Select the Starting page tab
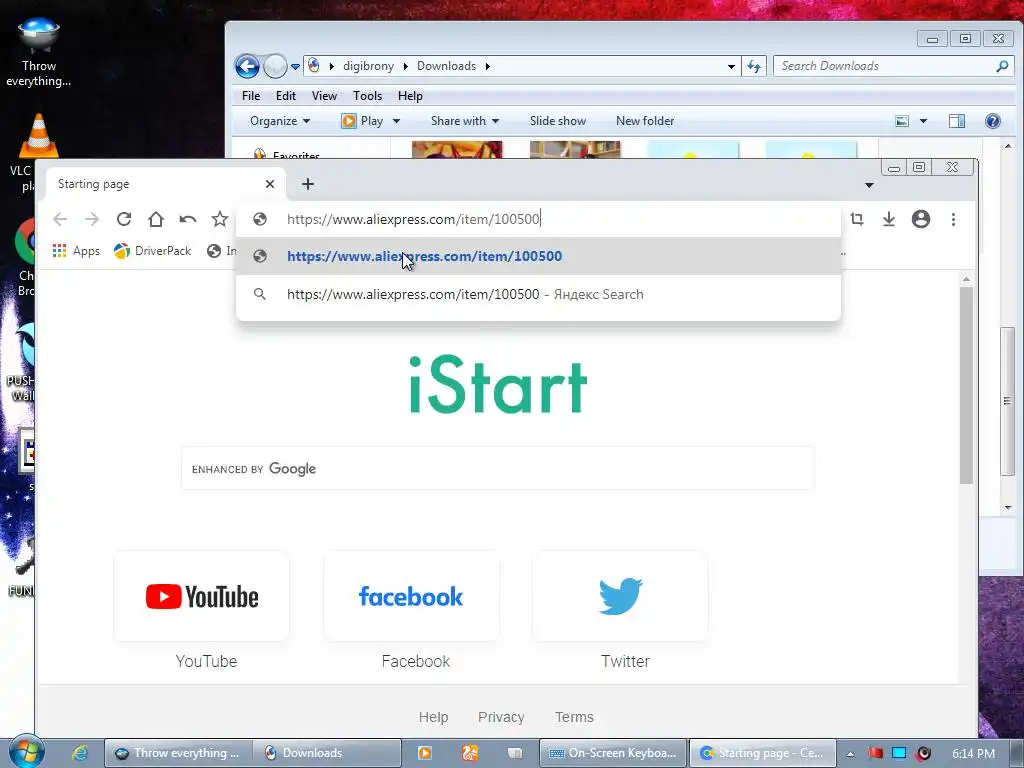Screen dimensions: 1024x768 click(166, 184)
